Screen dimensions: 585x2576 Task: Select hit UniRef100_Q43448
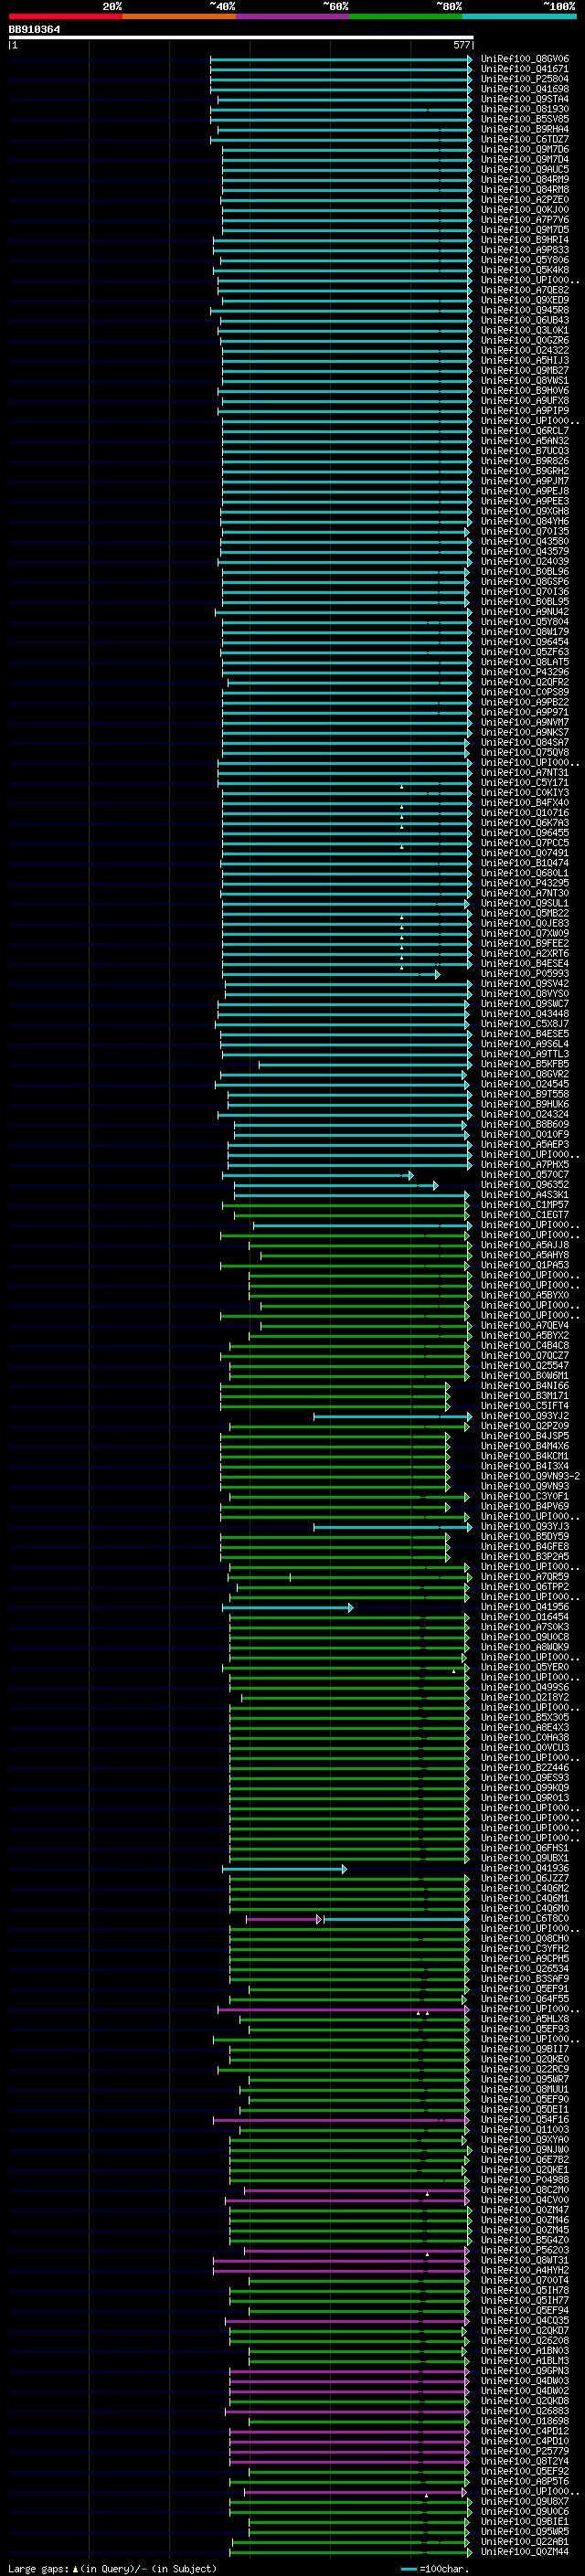point(524,1014)
